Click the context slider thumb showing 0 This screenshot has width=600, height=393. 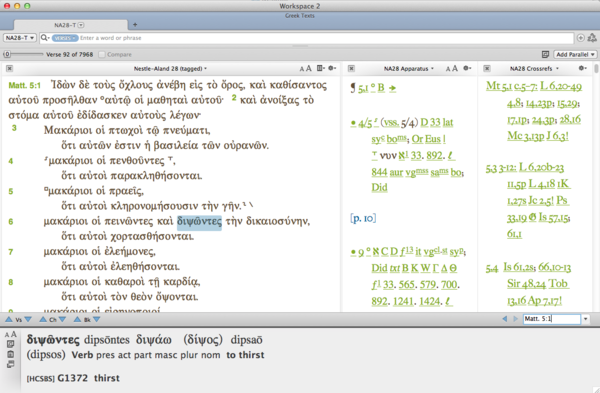point(7,54)
